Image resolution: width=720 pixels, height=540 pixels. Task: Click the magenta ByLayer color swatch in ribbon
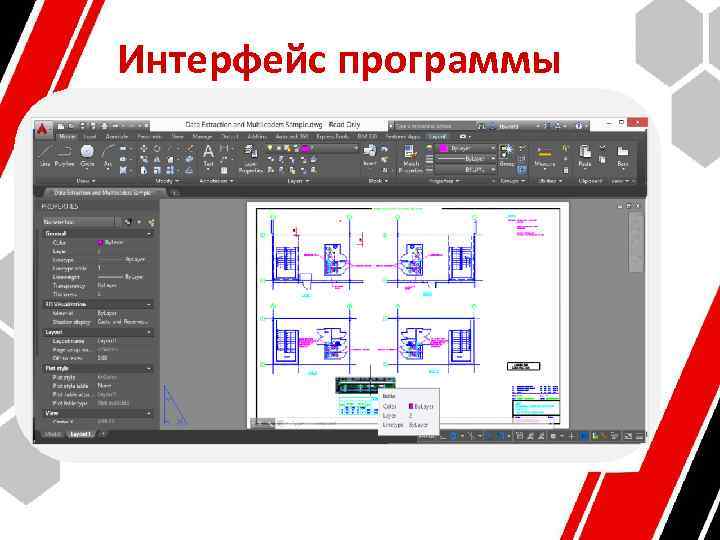pos(443,148)
